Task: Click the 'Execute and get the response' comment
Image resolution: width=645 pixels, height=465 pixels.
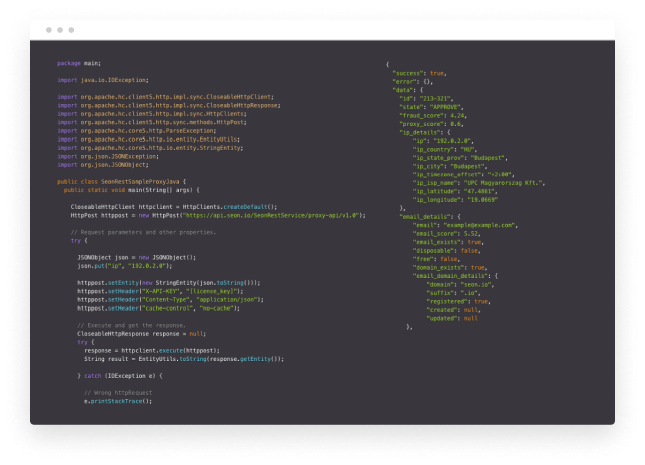Action: coord(131,326)
